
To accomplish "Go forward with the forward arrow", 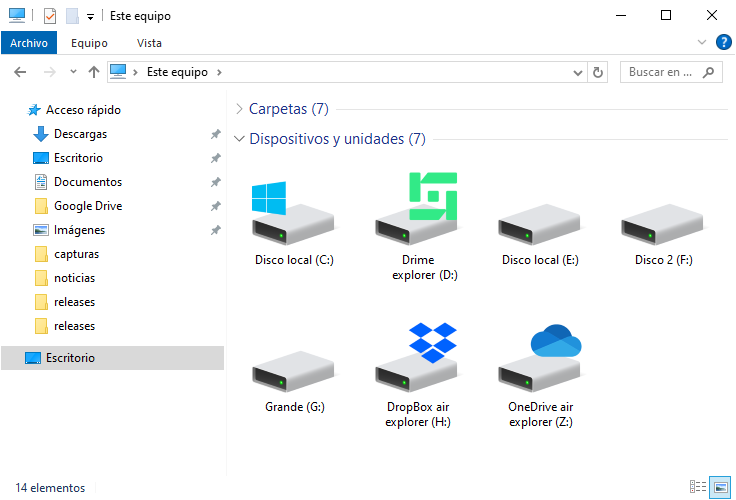I will pos(50,72).
